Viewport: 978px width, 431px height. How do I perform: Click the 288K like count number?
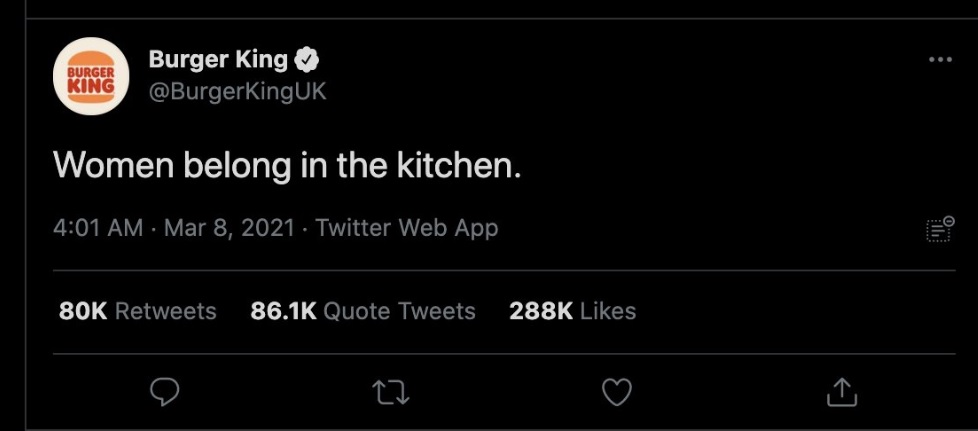coord(541,311)
